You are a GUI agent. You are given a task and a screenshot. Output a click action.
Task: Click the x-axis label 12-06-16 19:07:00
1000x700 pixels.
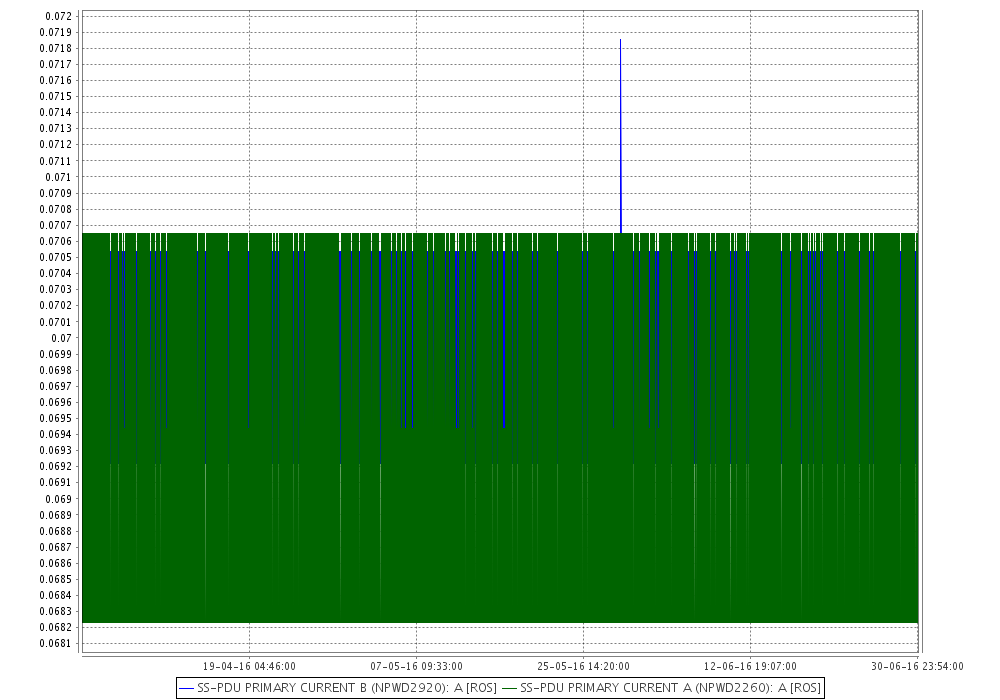(x=750, y=666)
